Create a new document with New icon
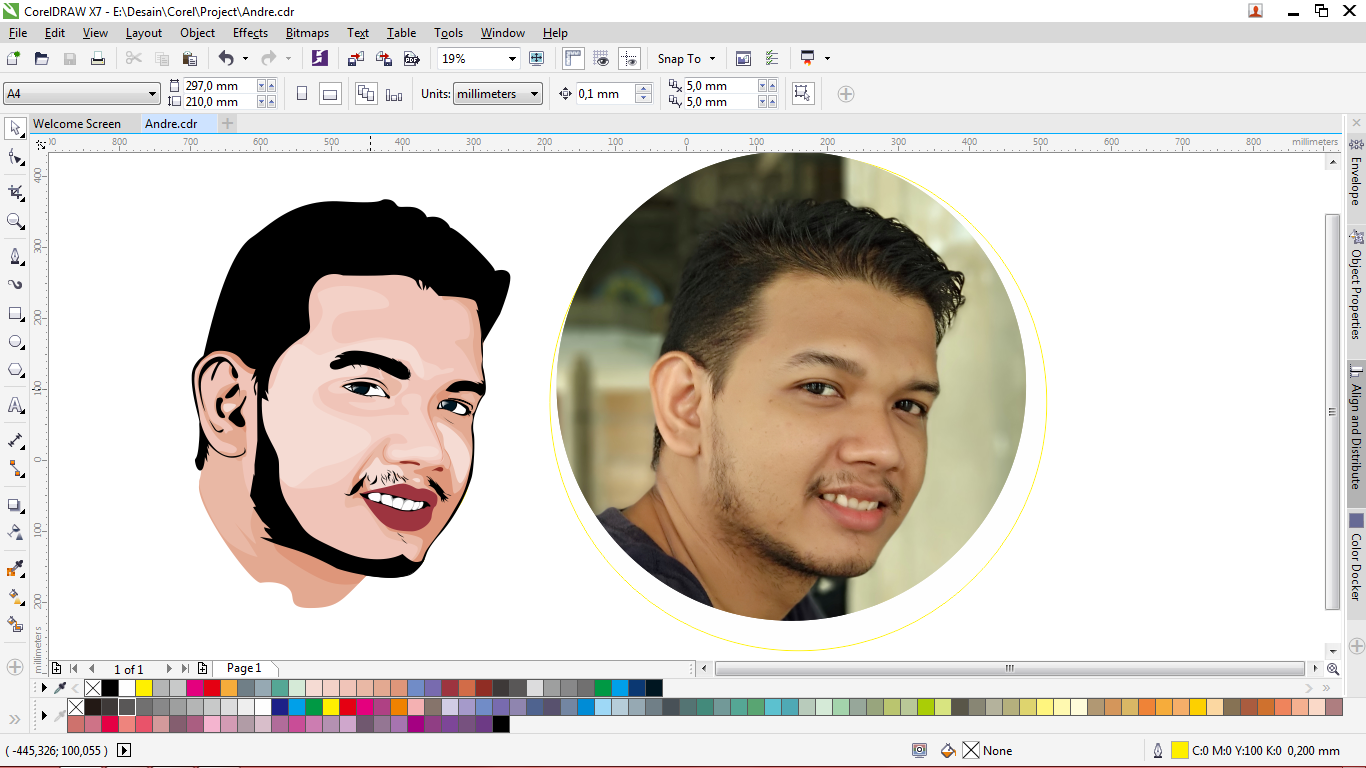This screenshot has height=768, width=1366. coord(14,59)
